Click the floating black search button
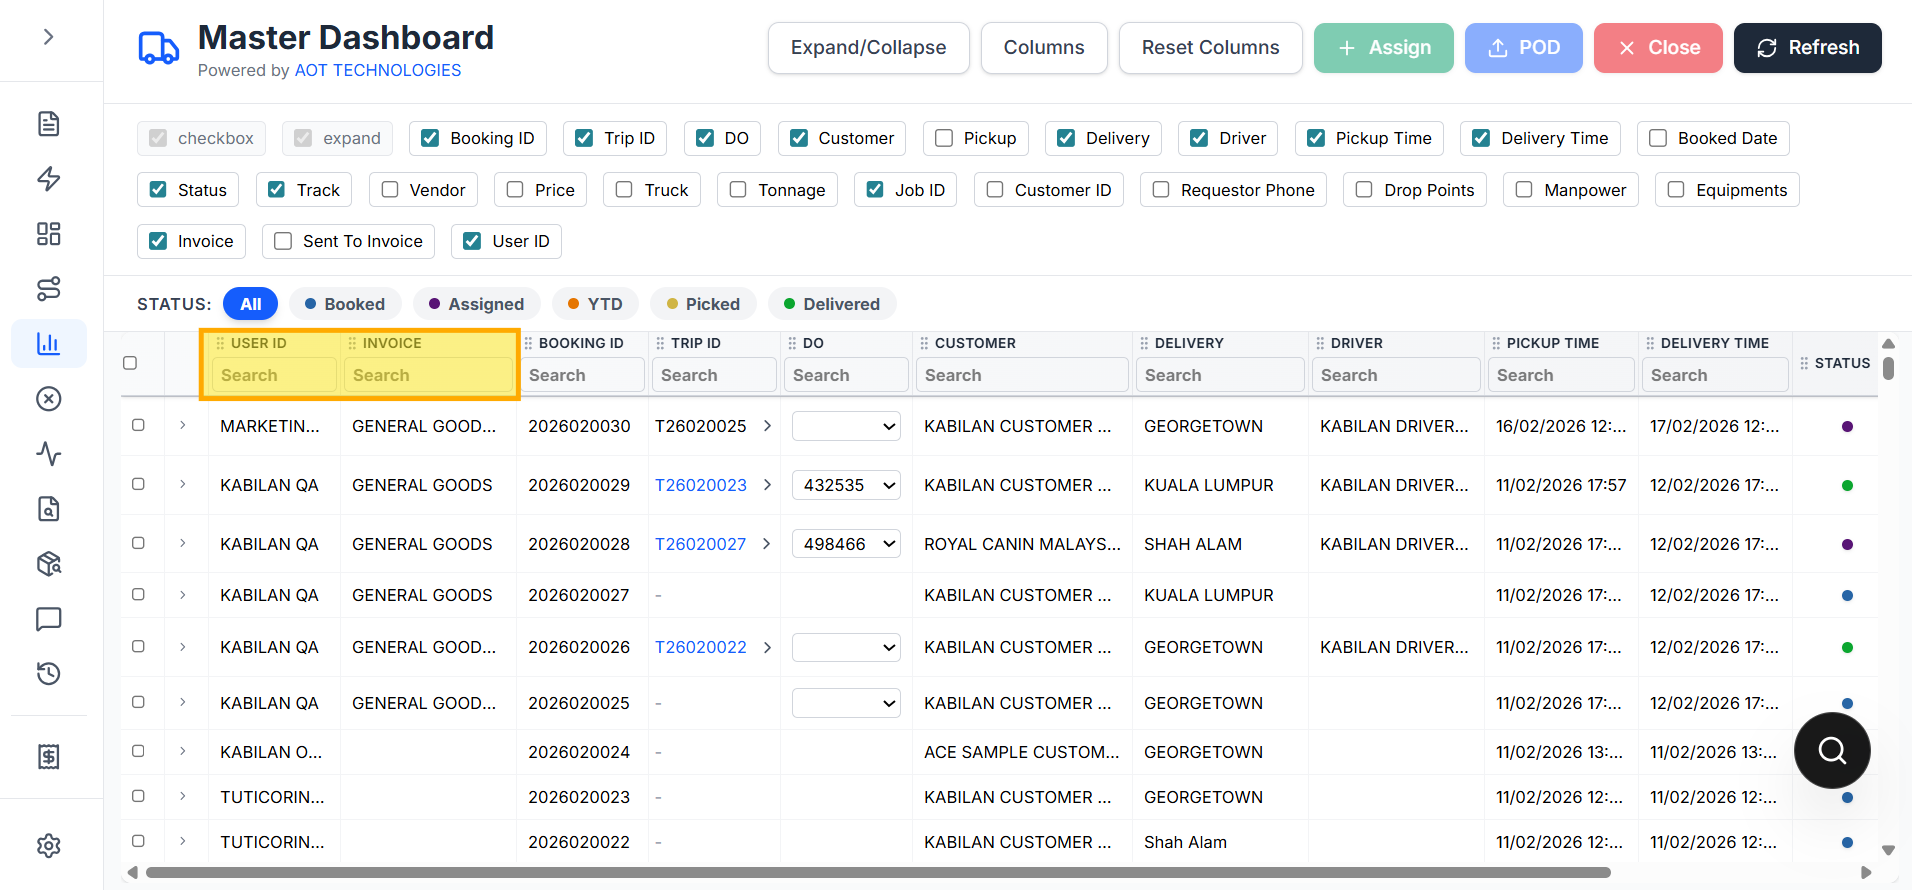1912x890 pixels. click(x=1832, y=750)
